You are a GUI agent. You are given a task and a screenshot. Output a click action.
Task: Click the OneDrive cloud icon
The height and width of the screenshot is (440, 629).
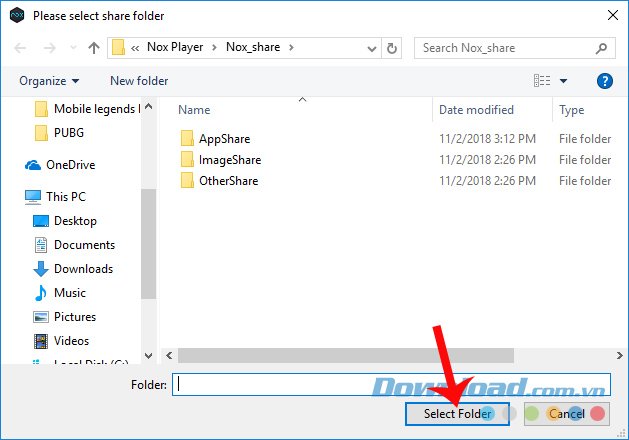[33, 165]
